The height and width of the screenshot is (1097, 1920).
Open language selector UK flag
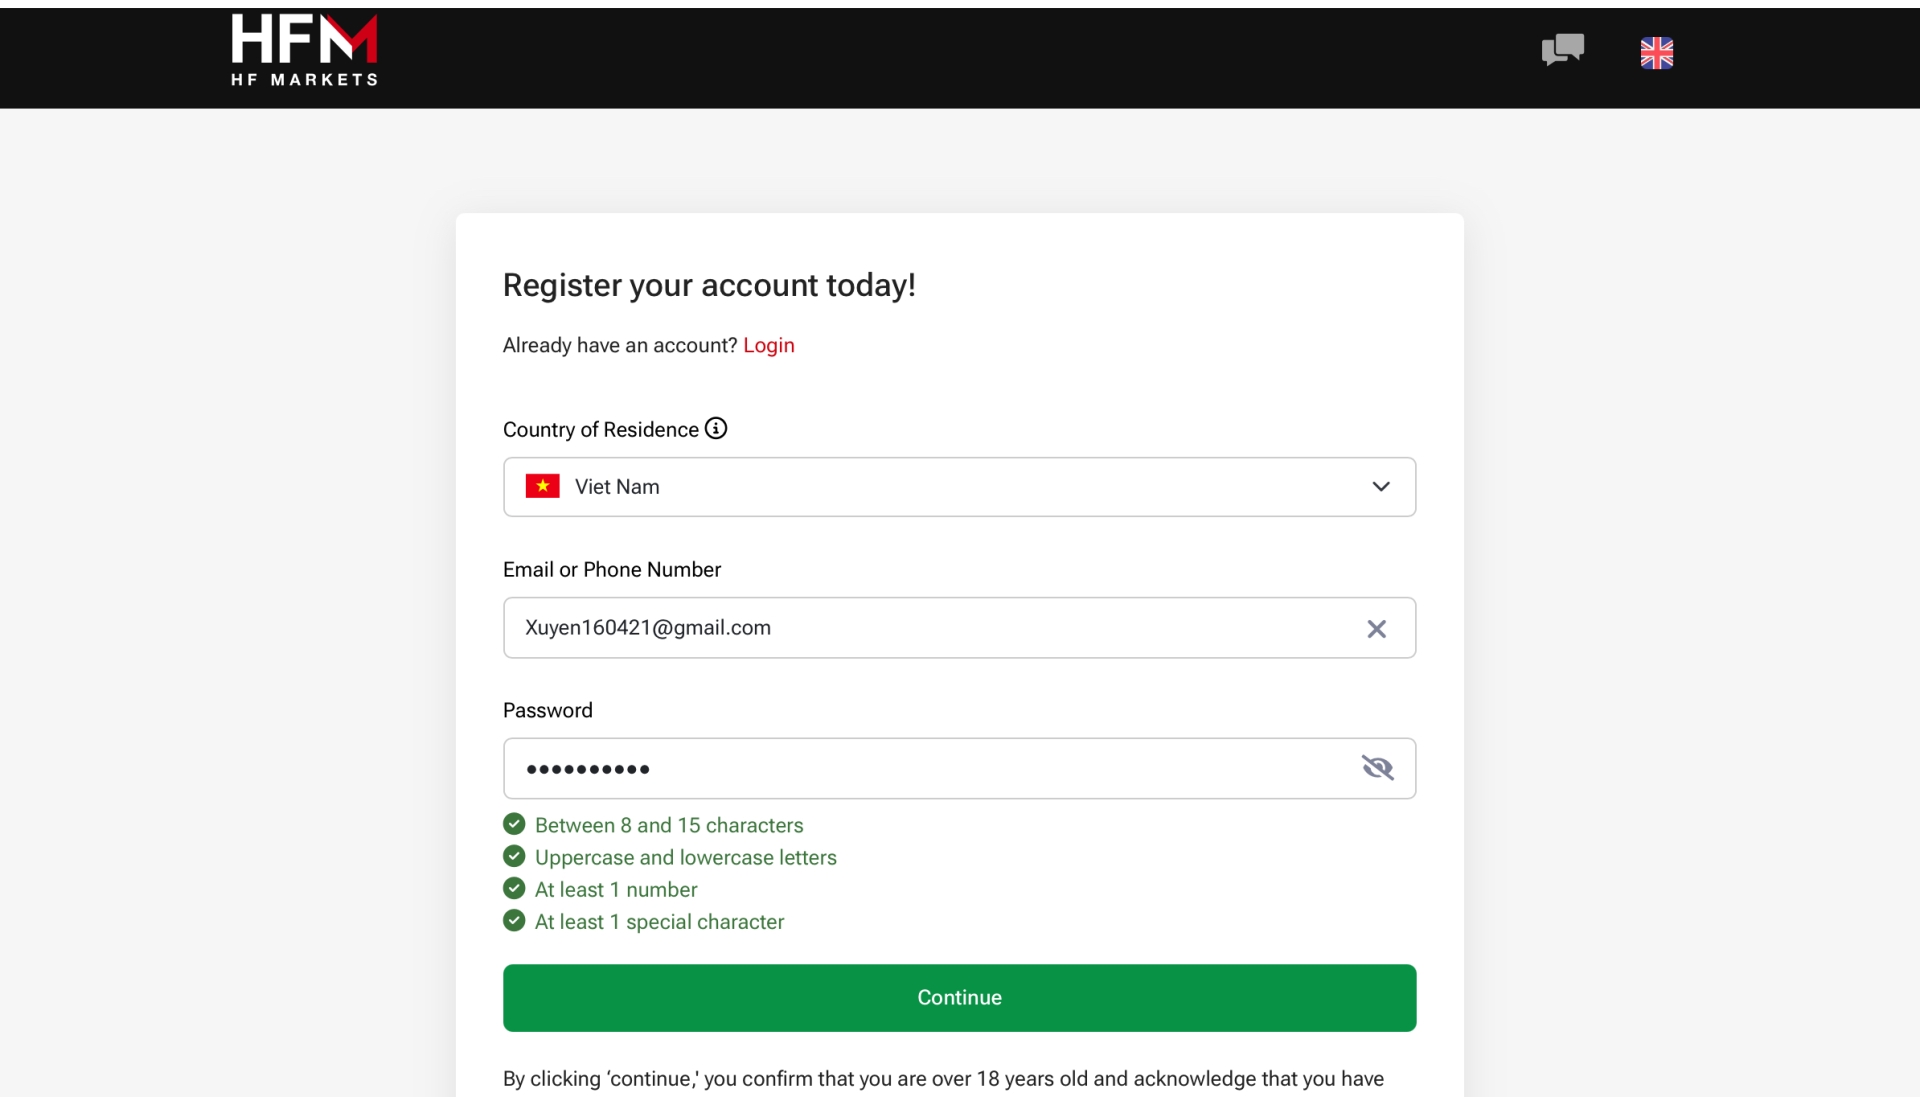coord(1656,52)
